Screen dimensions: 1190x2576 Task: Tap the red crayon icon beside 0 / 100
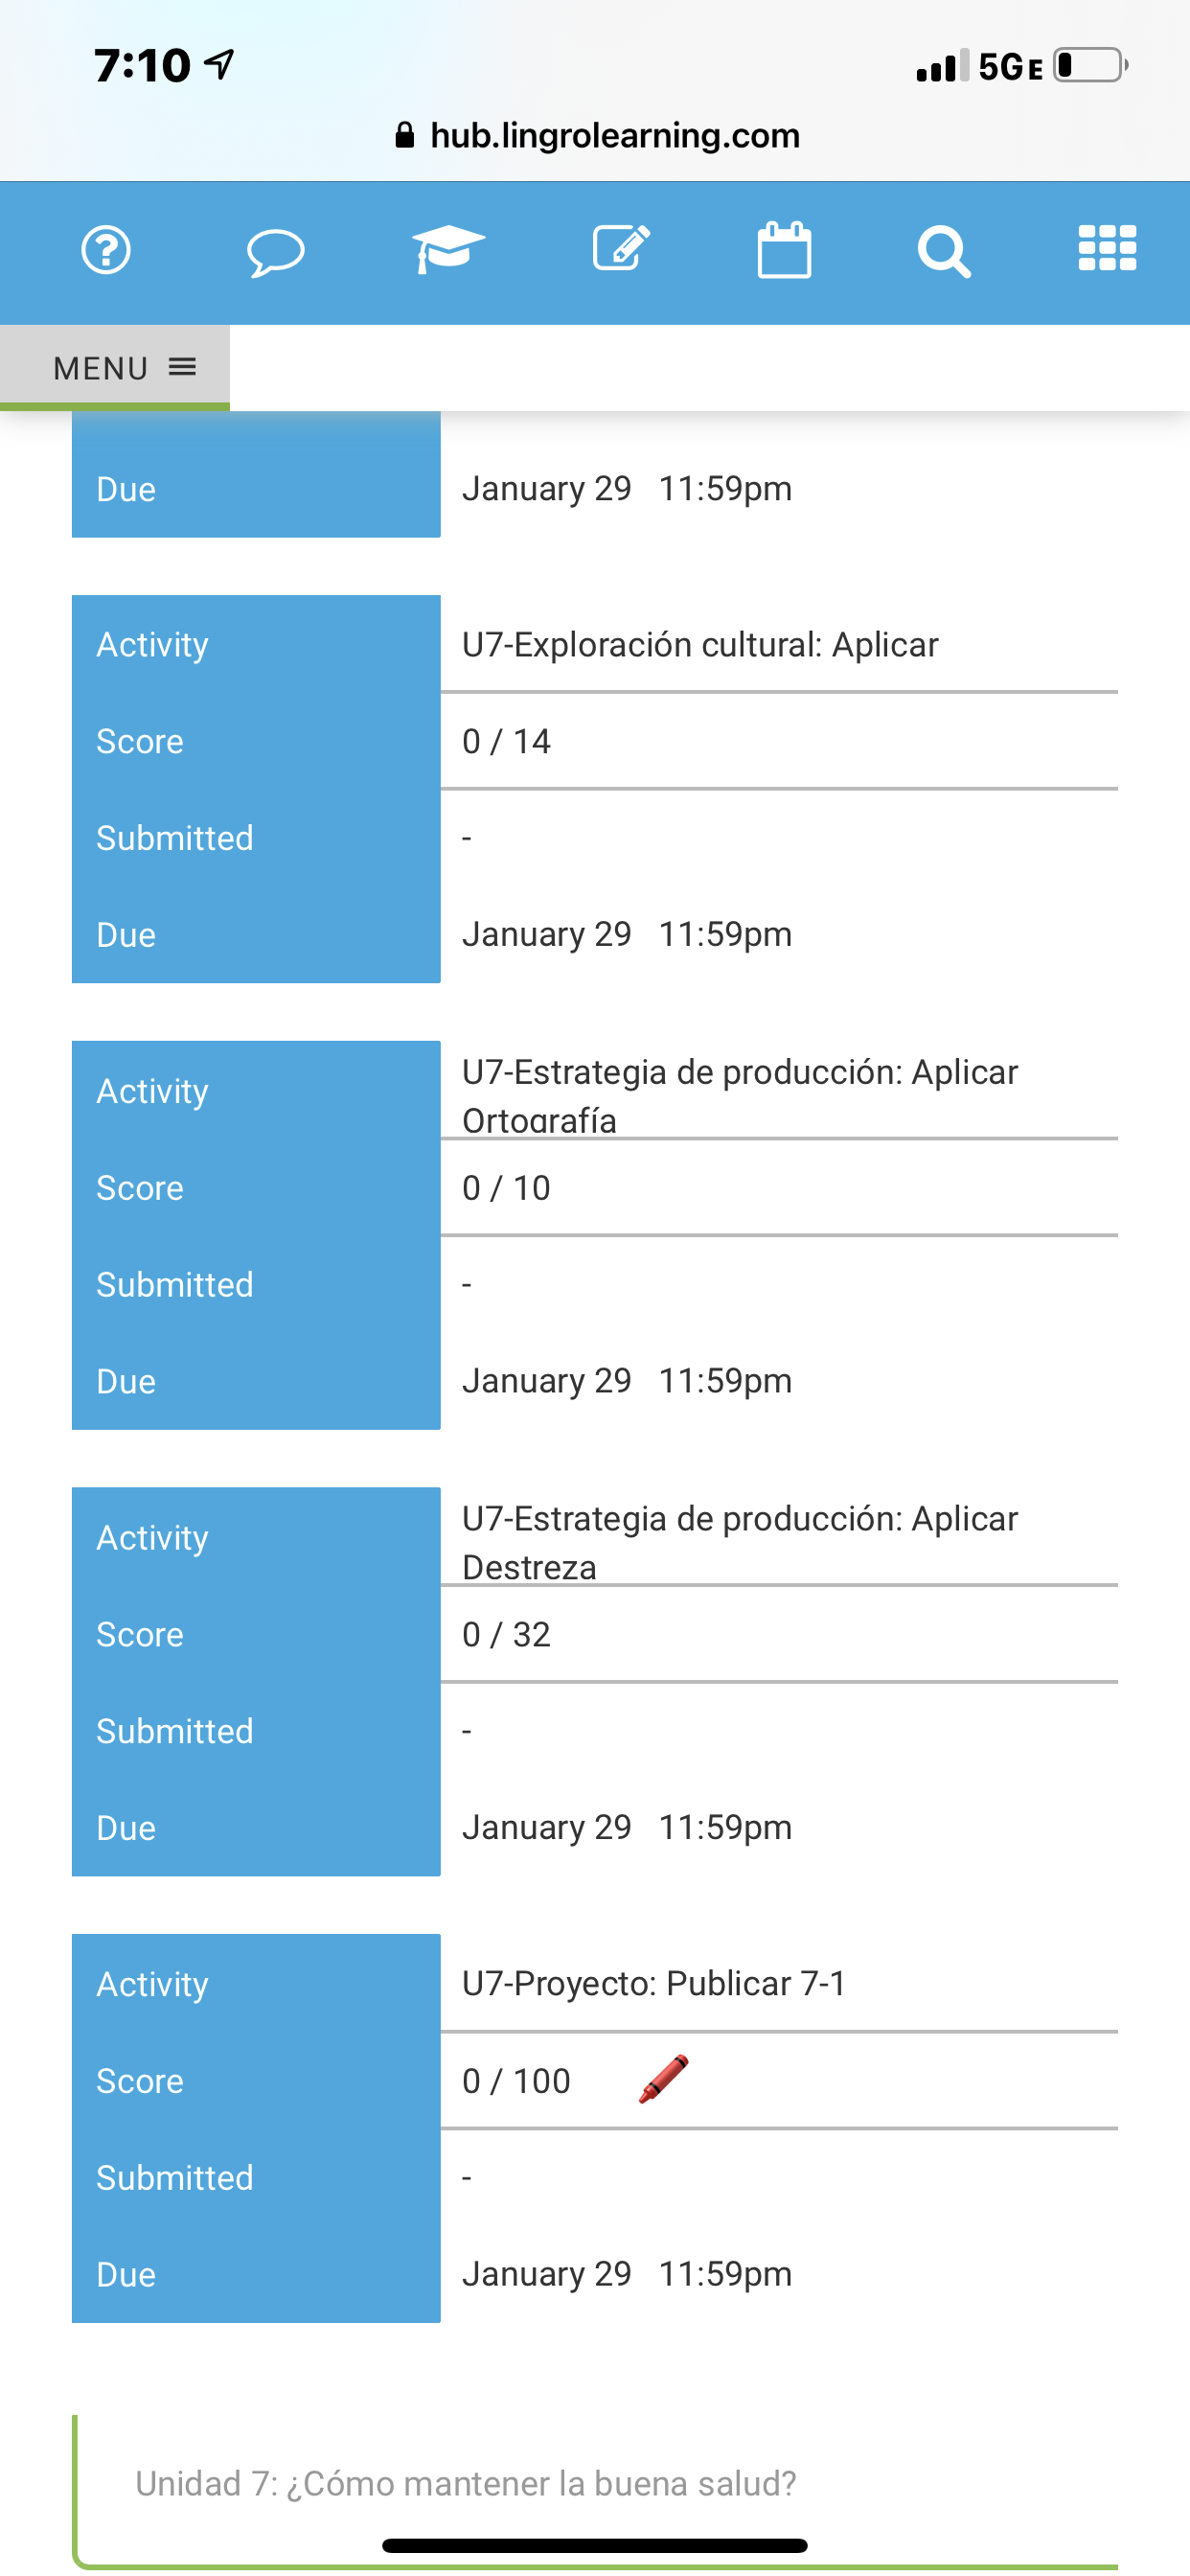(664, 2079)
